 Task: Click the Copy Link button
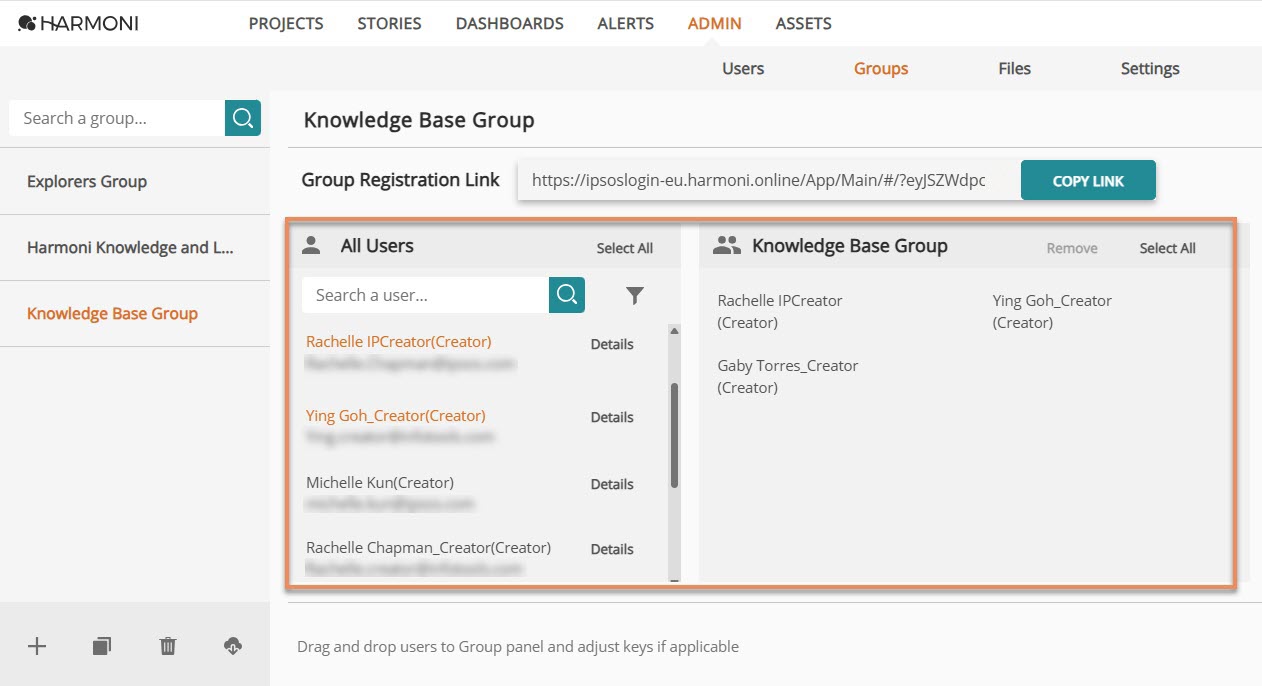[x=1088, y=181]
